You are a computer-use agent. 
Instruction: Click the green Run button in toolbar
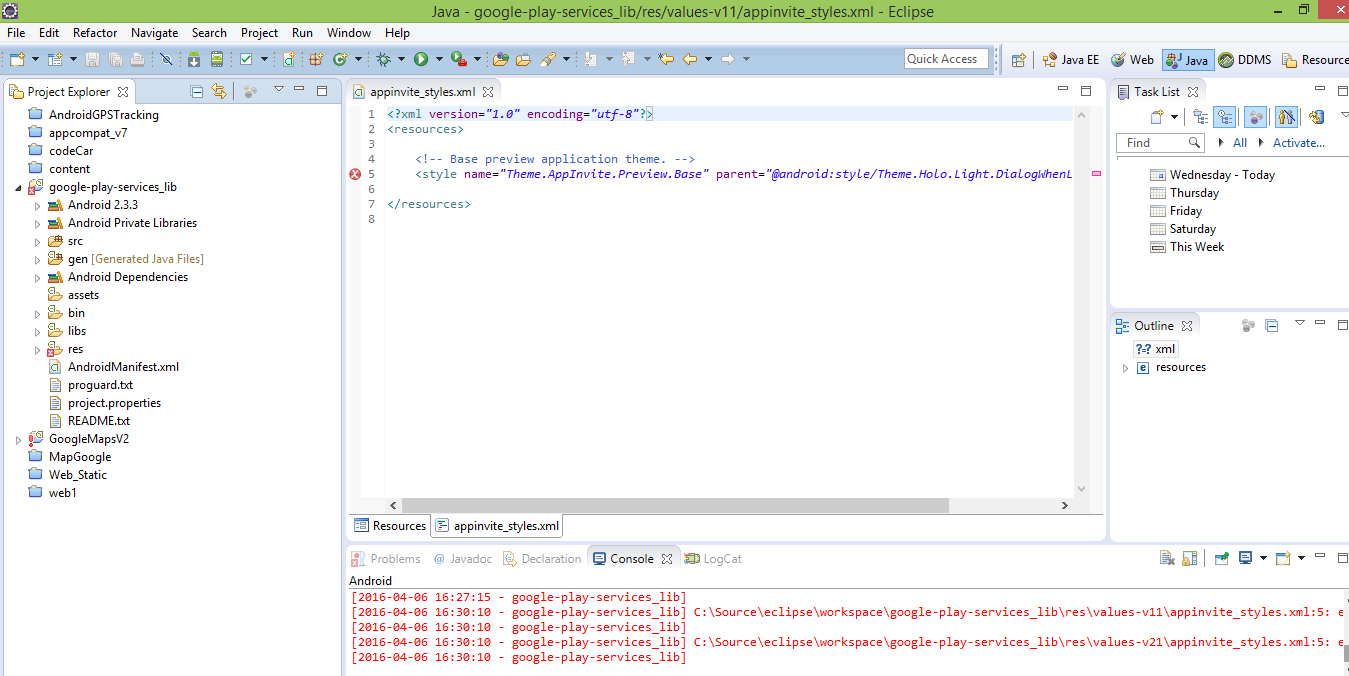point(421,60)
